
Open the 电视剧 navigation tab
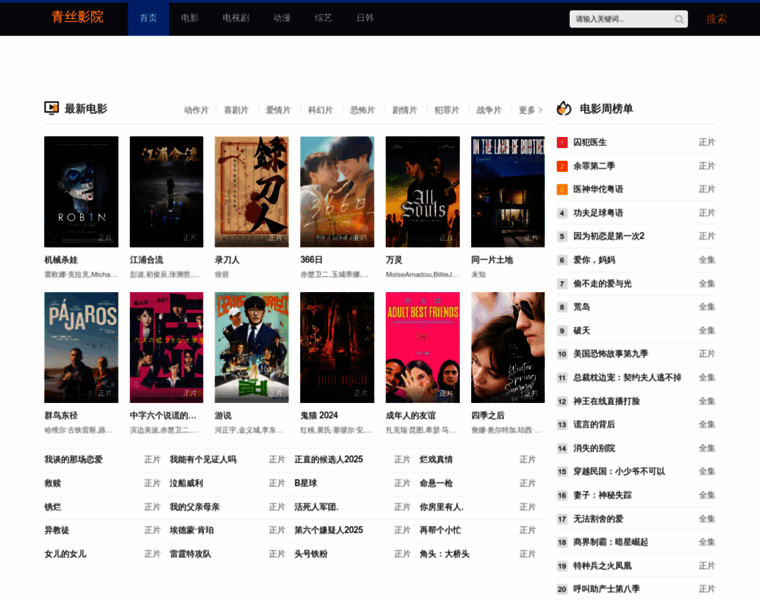(x=236, y=18)
